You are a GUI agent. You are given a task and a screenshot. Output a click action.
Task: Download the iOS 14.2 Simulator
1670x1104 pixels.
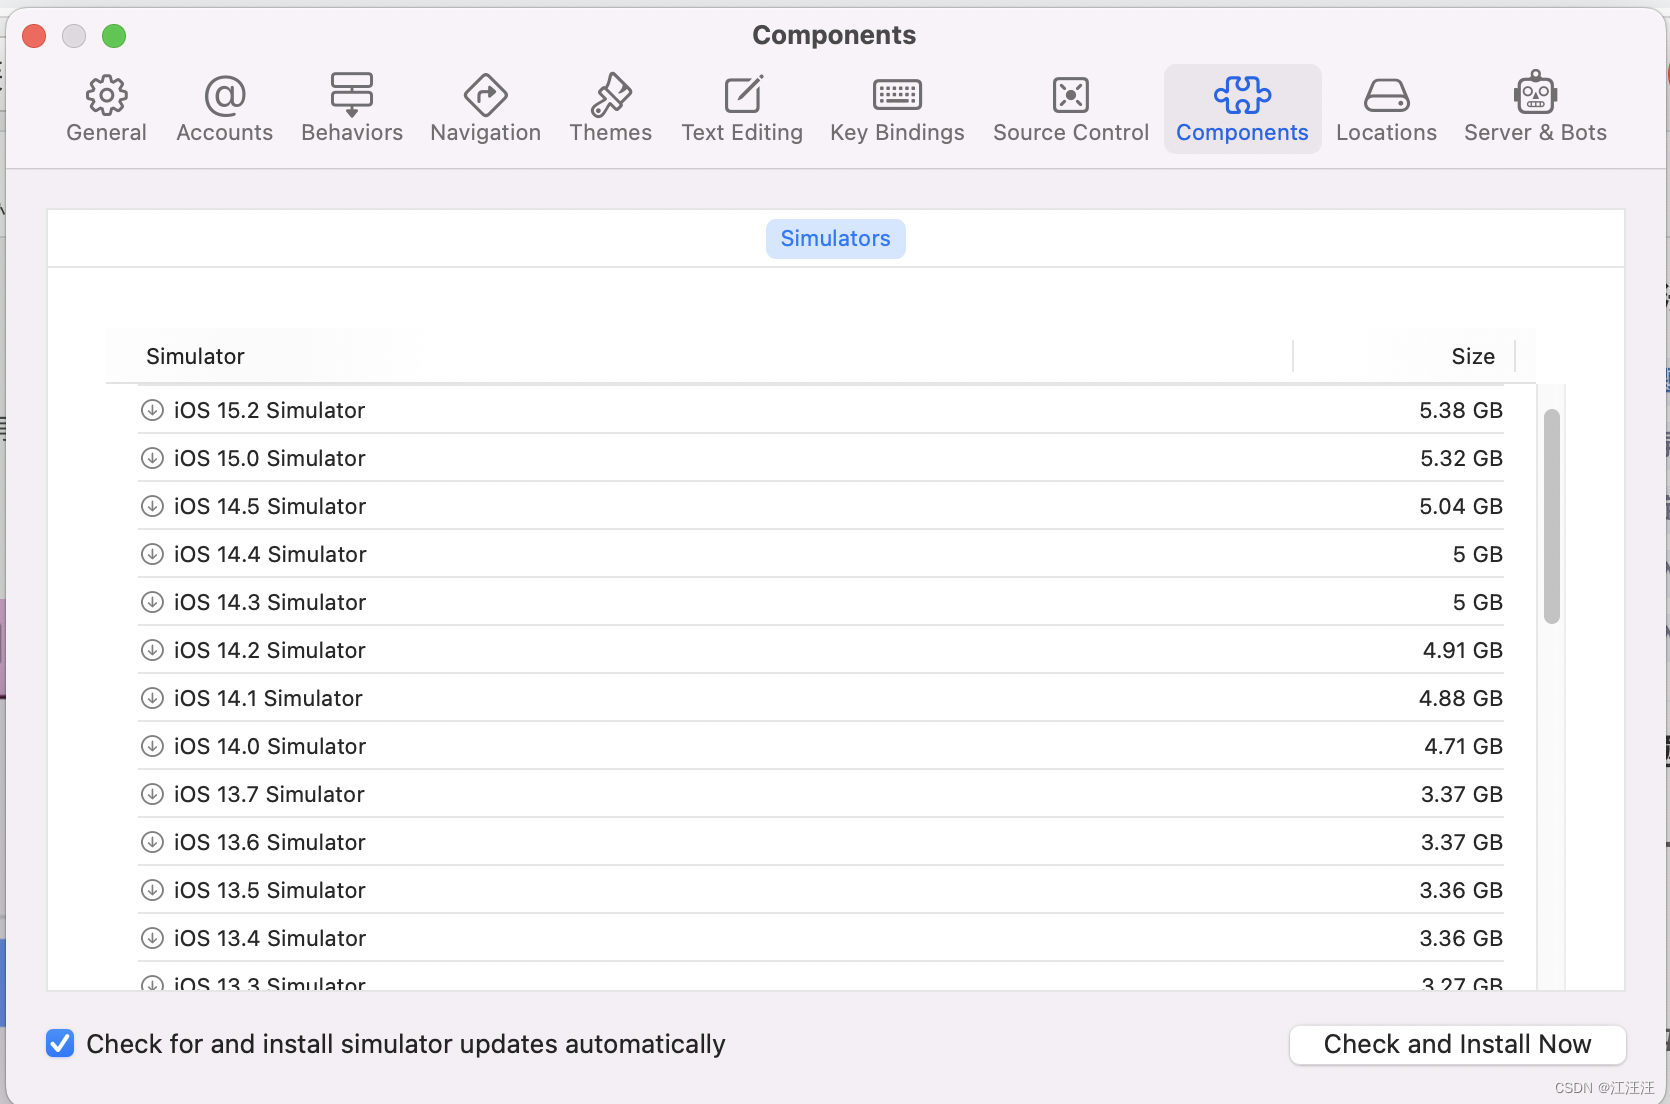pos(152,650)
